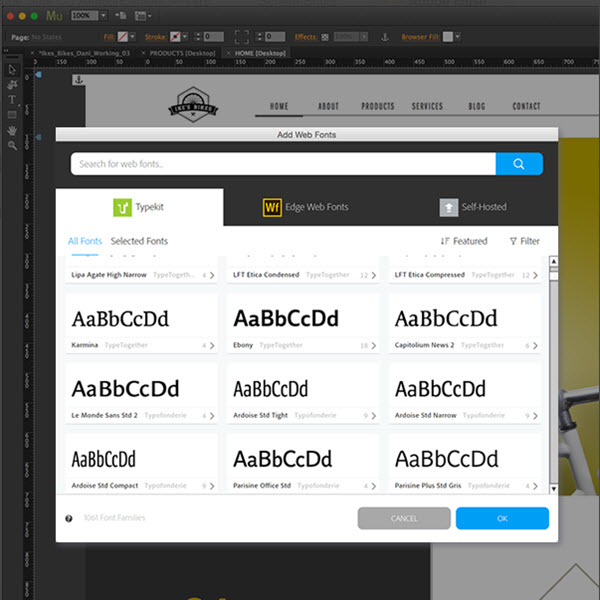Select the Rectangle tool
This screenshot has height=600, width=600.
(12, 115)
